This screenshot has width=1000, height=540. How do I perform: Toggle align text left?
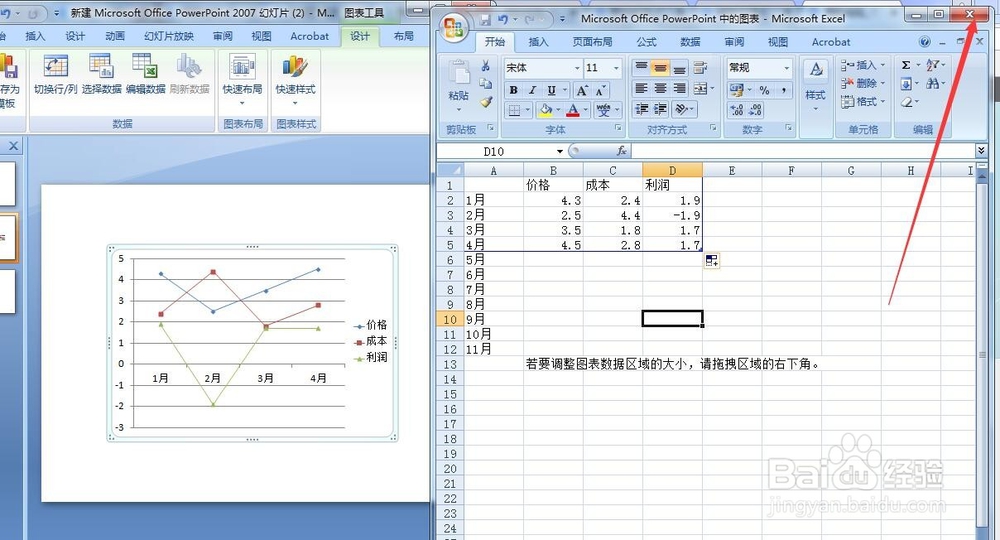pyautogui.click(x=642, y=89)
